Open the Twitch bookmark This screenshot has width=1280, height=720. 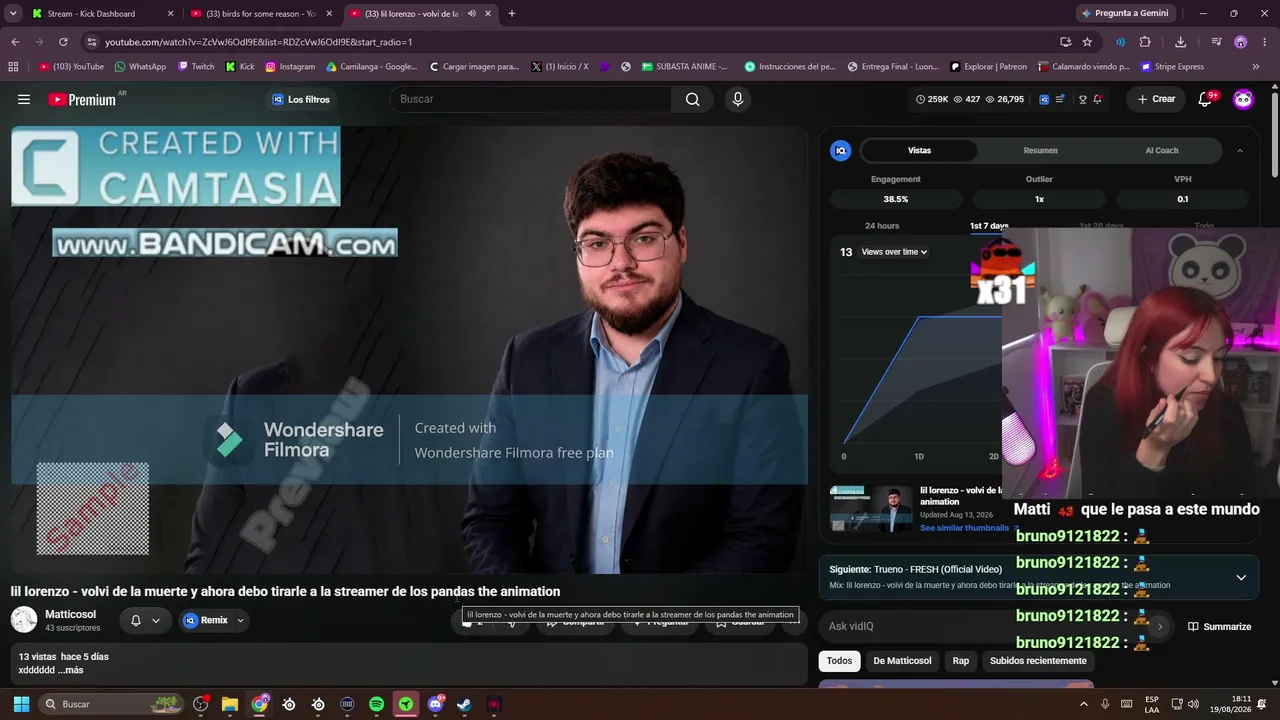(196, 67)
